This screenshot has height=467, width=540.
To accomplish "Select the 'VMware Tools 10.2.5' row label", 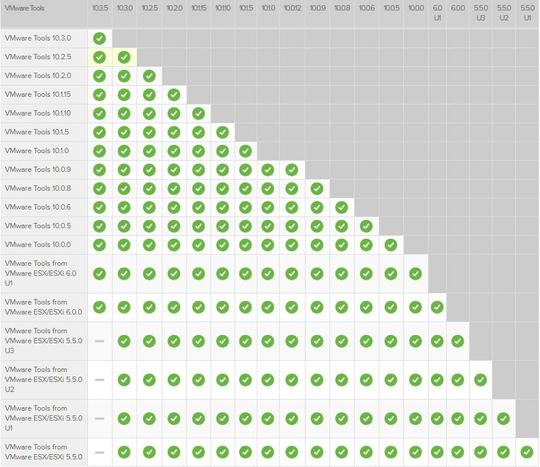I will [38, 57].
